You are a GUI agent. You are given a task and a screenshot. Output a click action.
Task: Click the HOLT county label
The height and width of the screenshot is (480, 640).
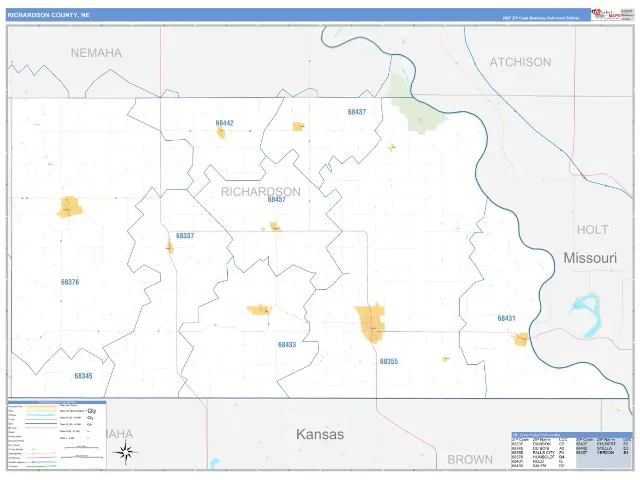click(592, 229)
